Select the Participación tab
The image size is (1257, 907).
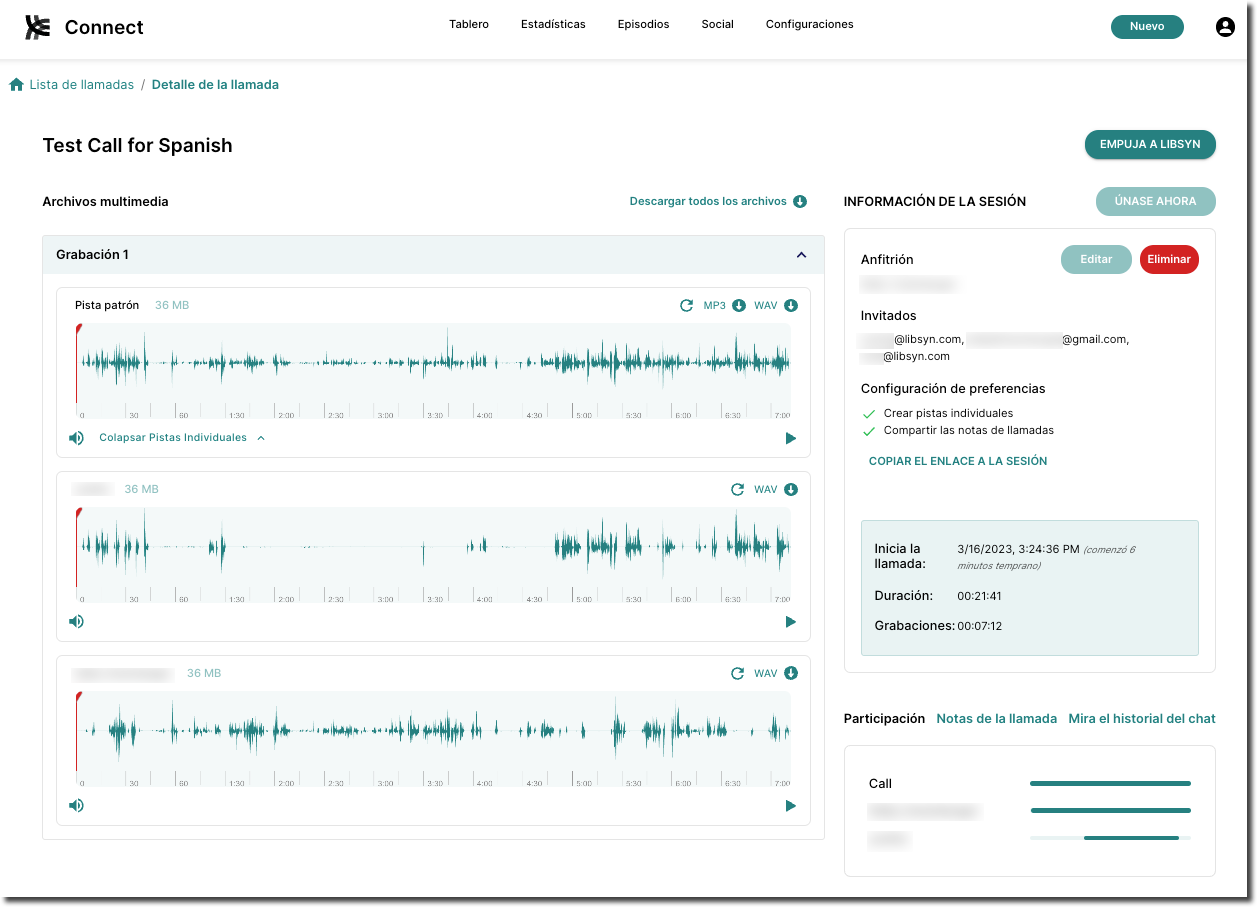(x=884, y=718)
